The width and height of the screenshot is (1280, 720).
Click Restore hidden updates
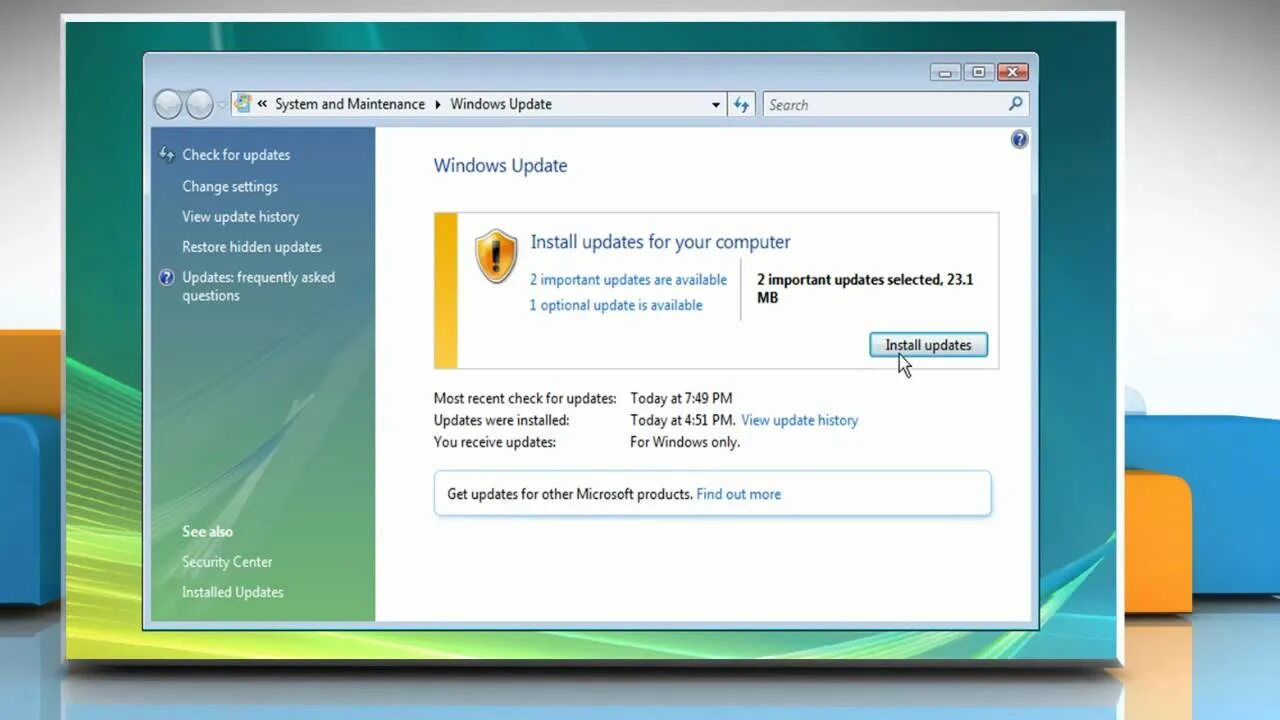tap(252, 247)
